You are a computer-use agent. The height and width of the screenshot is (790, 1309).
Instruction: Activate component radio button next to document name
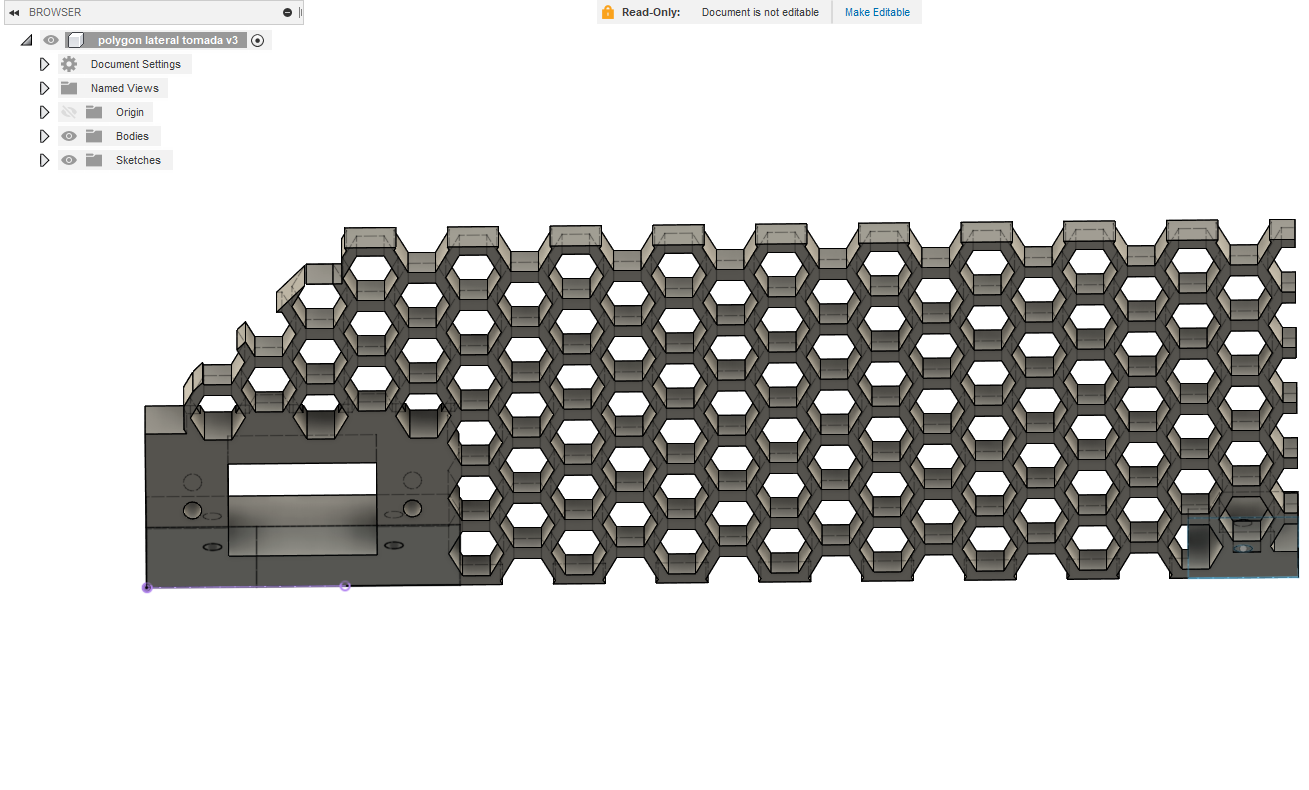coord(258,40)
